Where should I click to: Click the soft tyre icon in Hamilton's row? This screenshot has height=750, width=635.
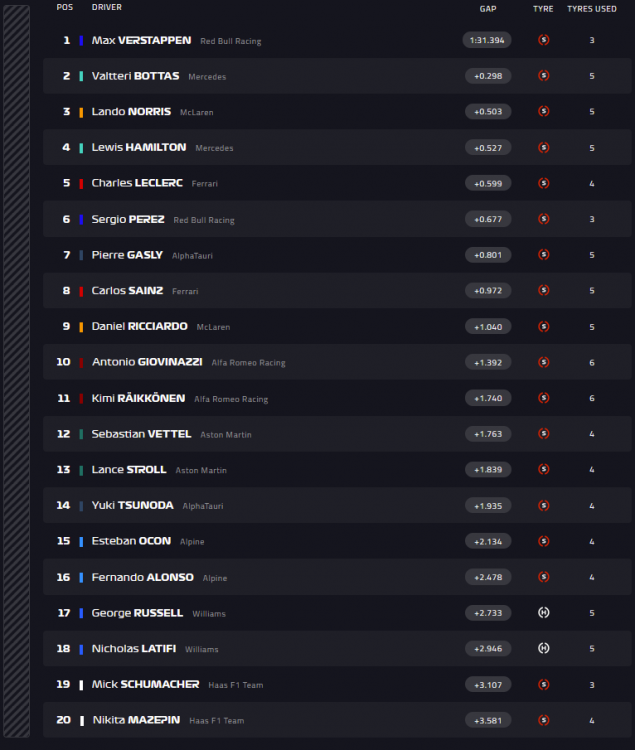(x=544, y=148)
